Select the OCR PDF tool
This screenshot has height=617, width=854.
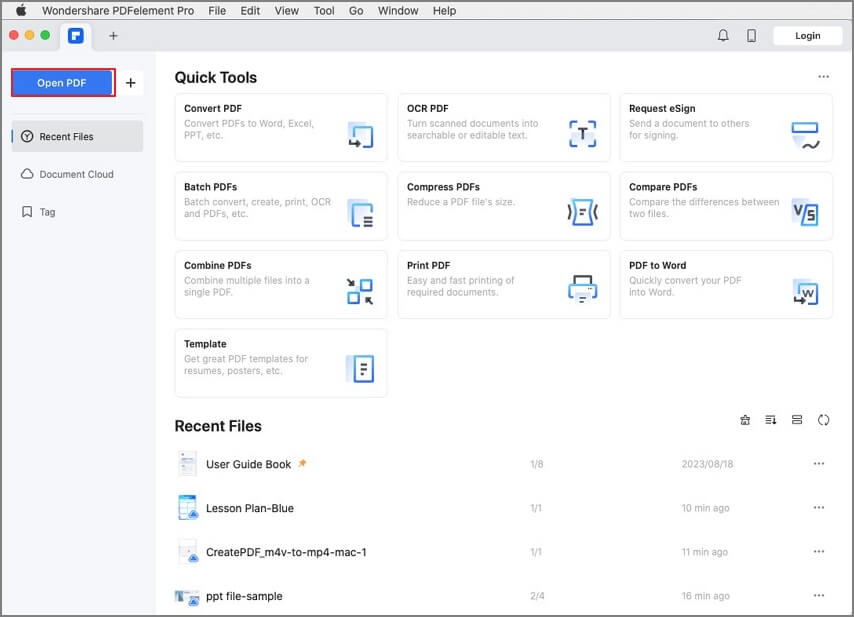(503, 127)
